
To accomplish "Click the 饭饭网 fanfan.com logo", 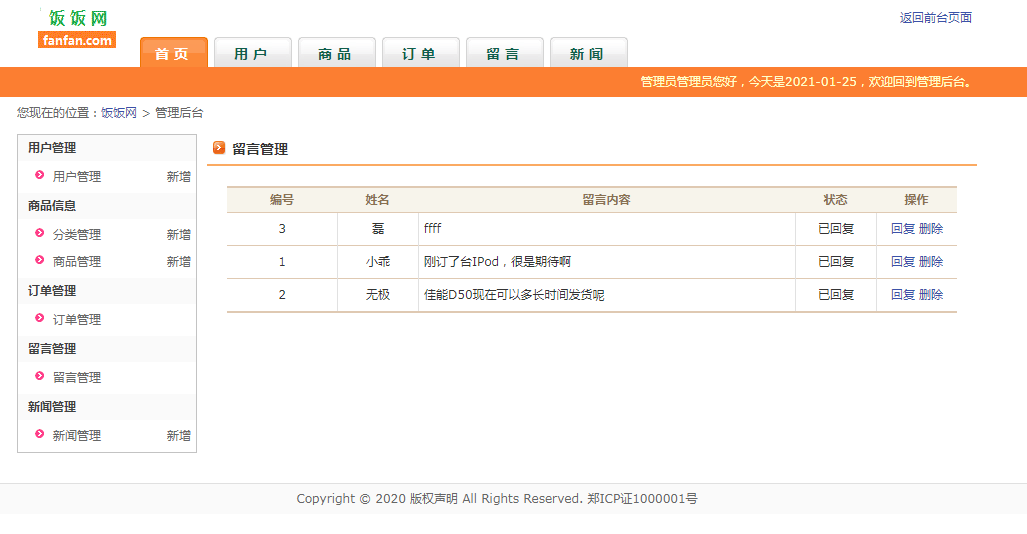I will click(77, 29).
